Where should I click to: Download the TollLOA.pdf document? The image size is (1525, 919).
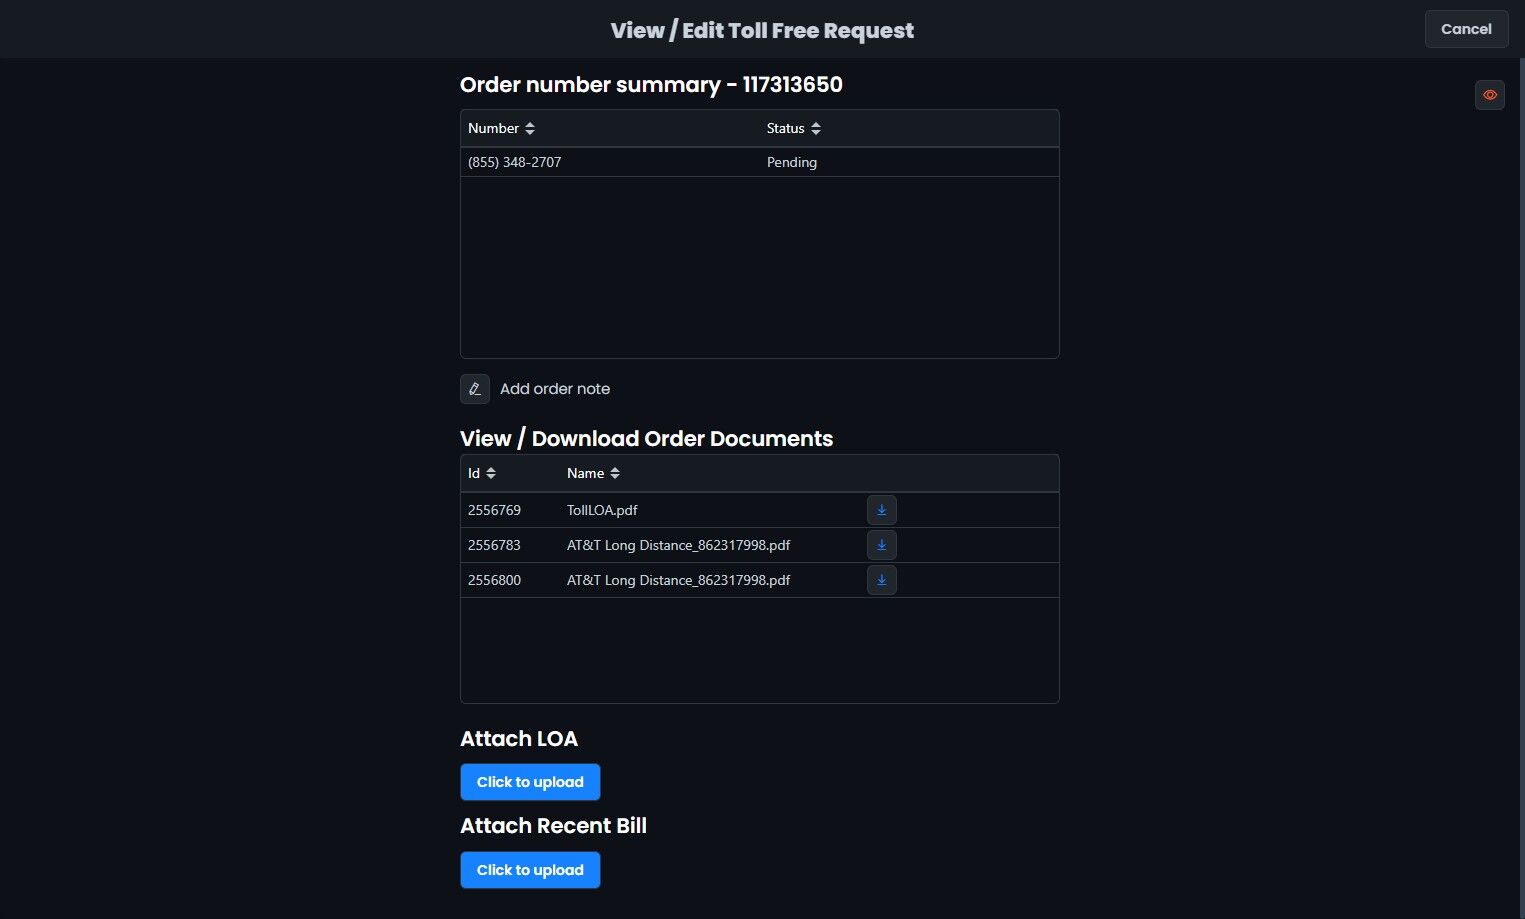881,510
